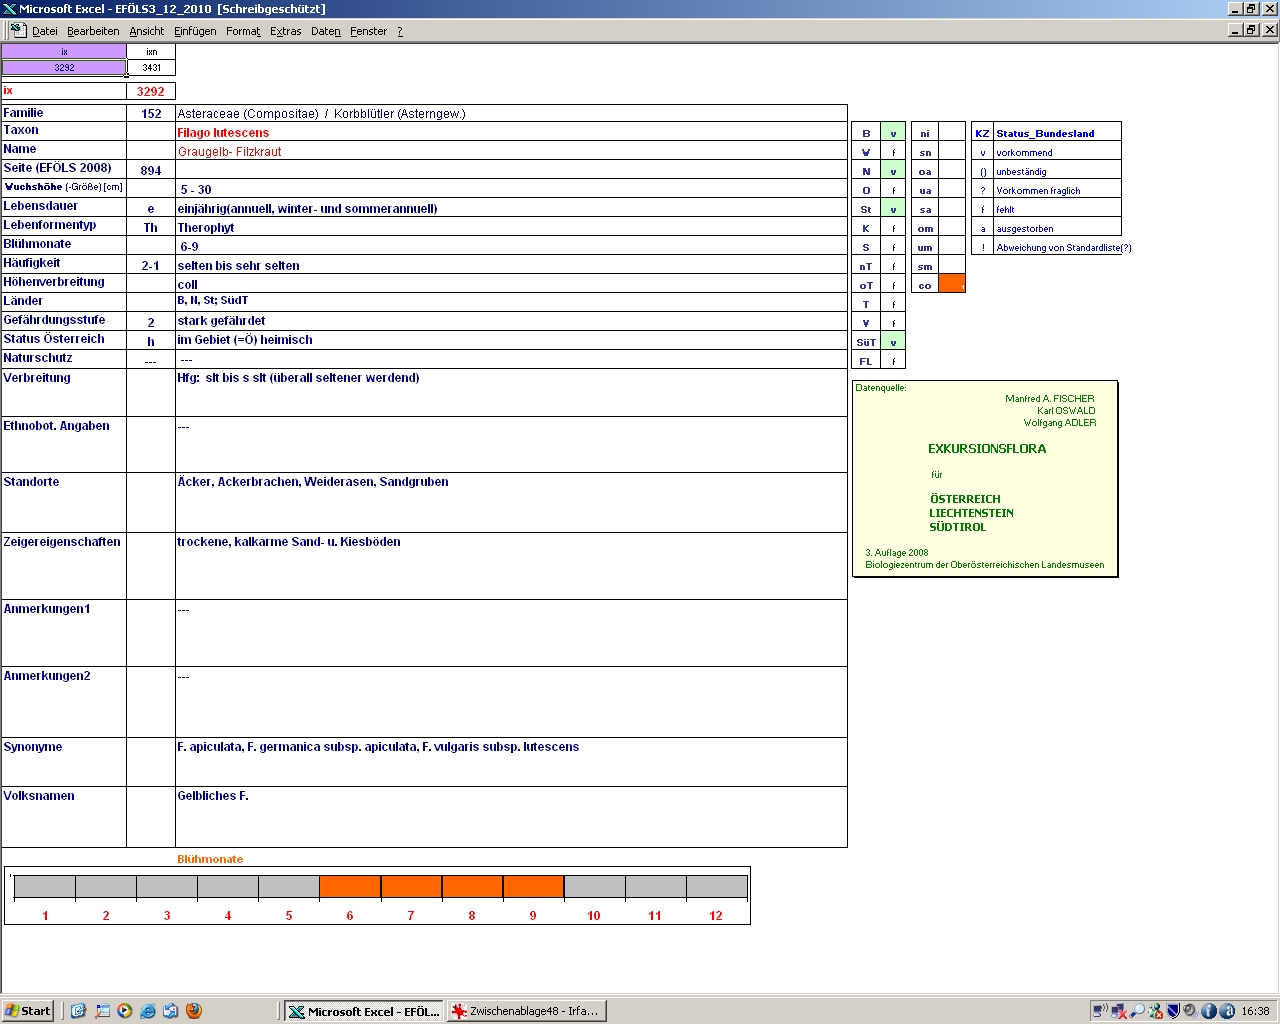Select the page number 894 cell
This screenshot has width=1280, height=1024.
[151, 170]
